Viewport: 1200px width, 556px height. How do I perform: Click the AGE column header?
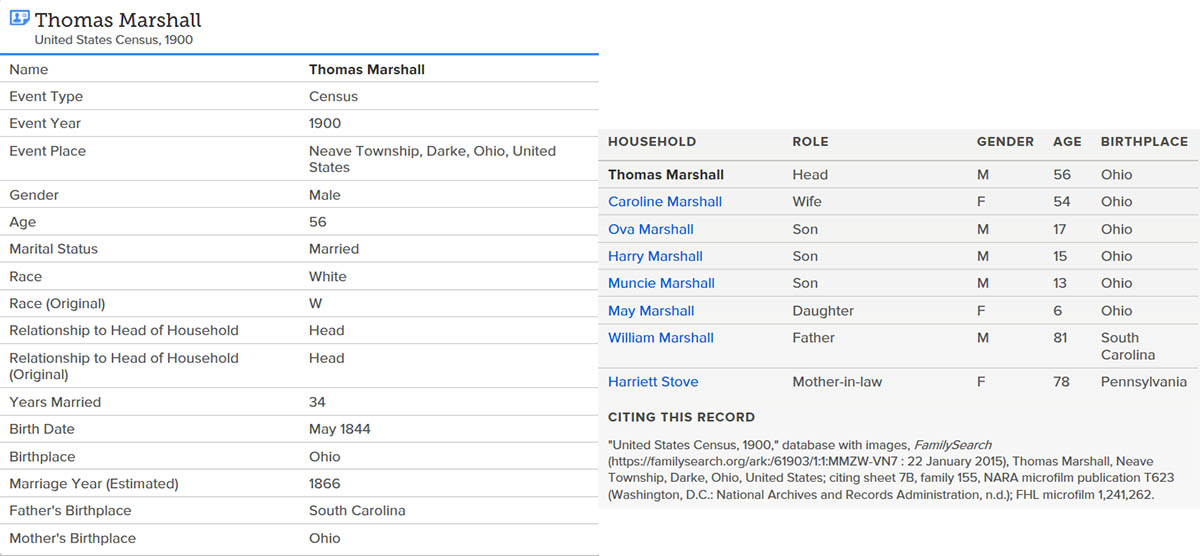coord(1067,142)
